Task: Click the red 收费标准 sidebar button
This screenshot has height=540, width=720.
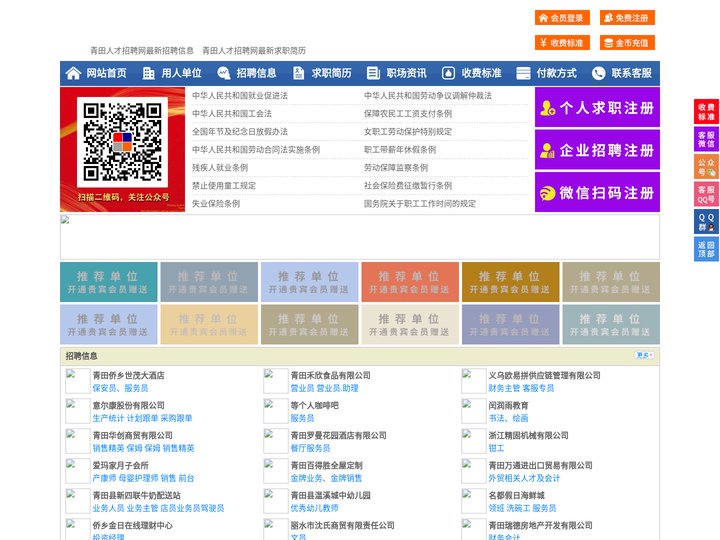Action: [x=706, y=112]
